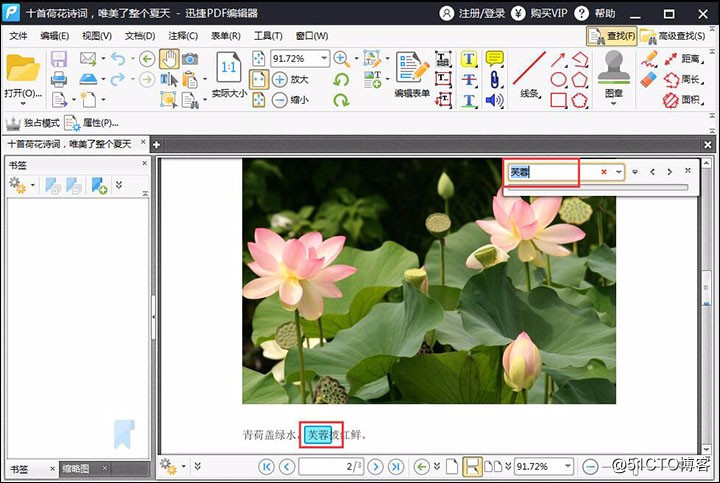Click the sticky note comment icon
The width and height of the screenshot is (720, 483).
[x=494, y=59]
